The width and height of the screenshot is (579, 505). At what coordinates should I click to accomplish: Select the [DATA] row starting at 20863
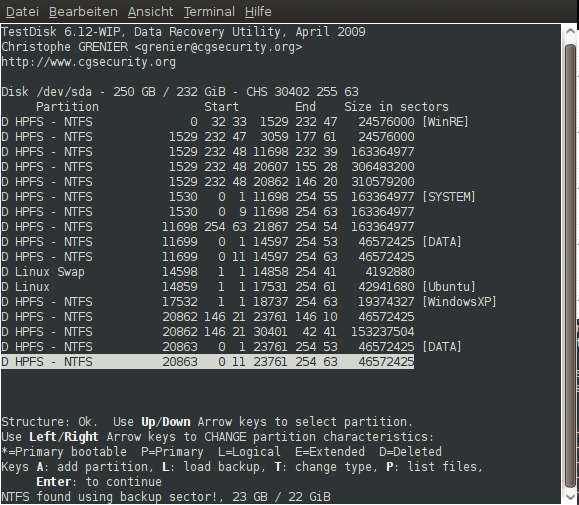pos(231,347)
